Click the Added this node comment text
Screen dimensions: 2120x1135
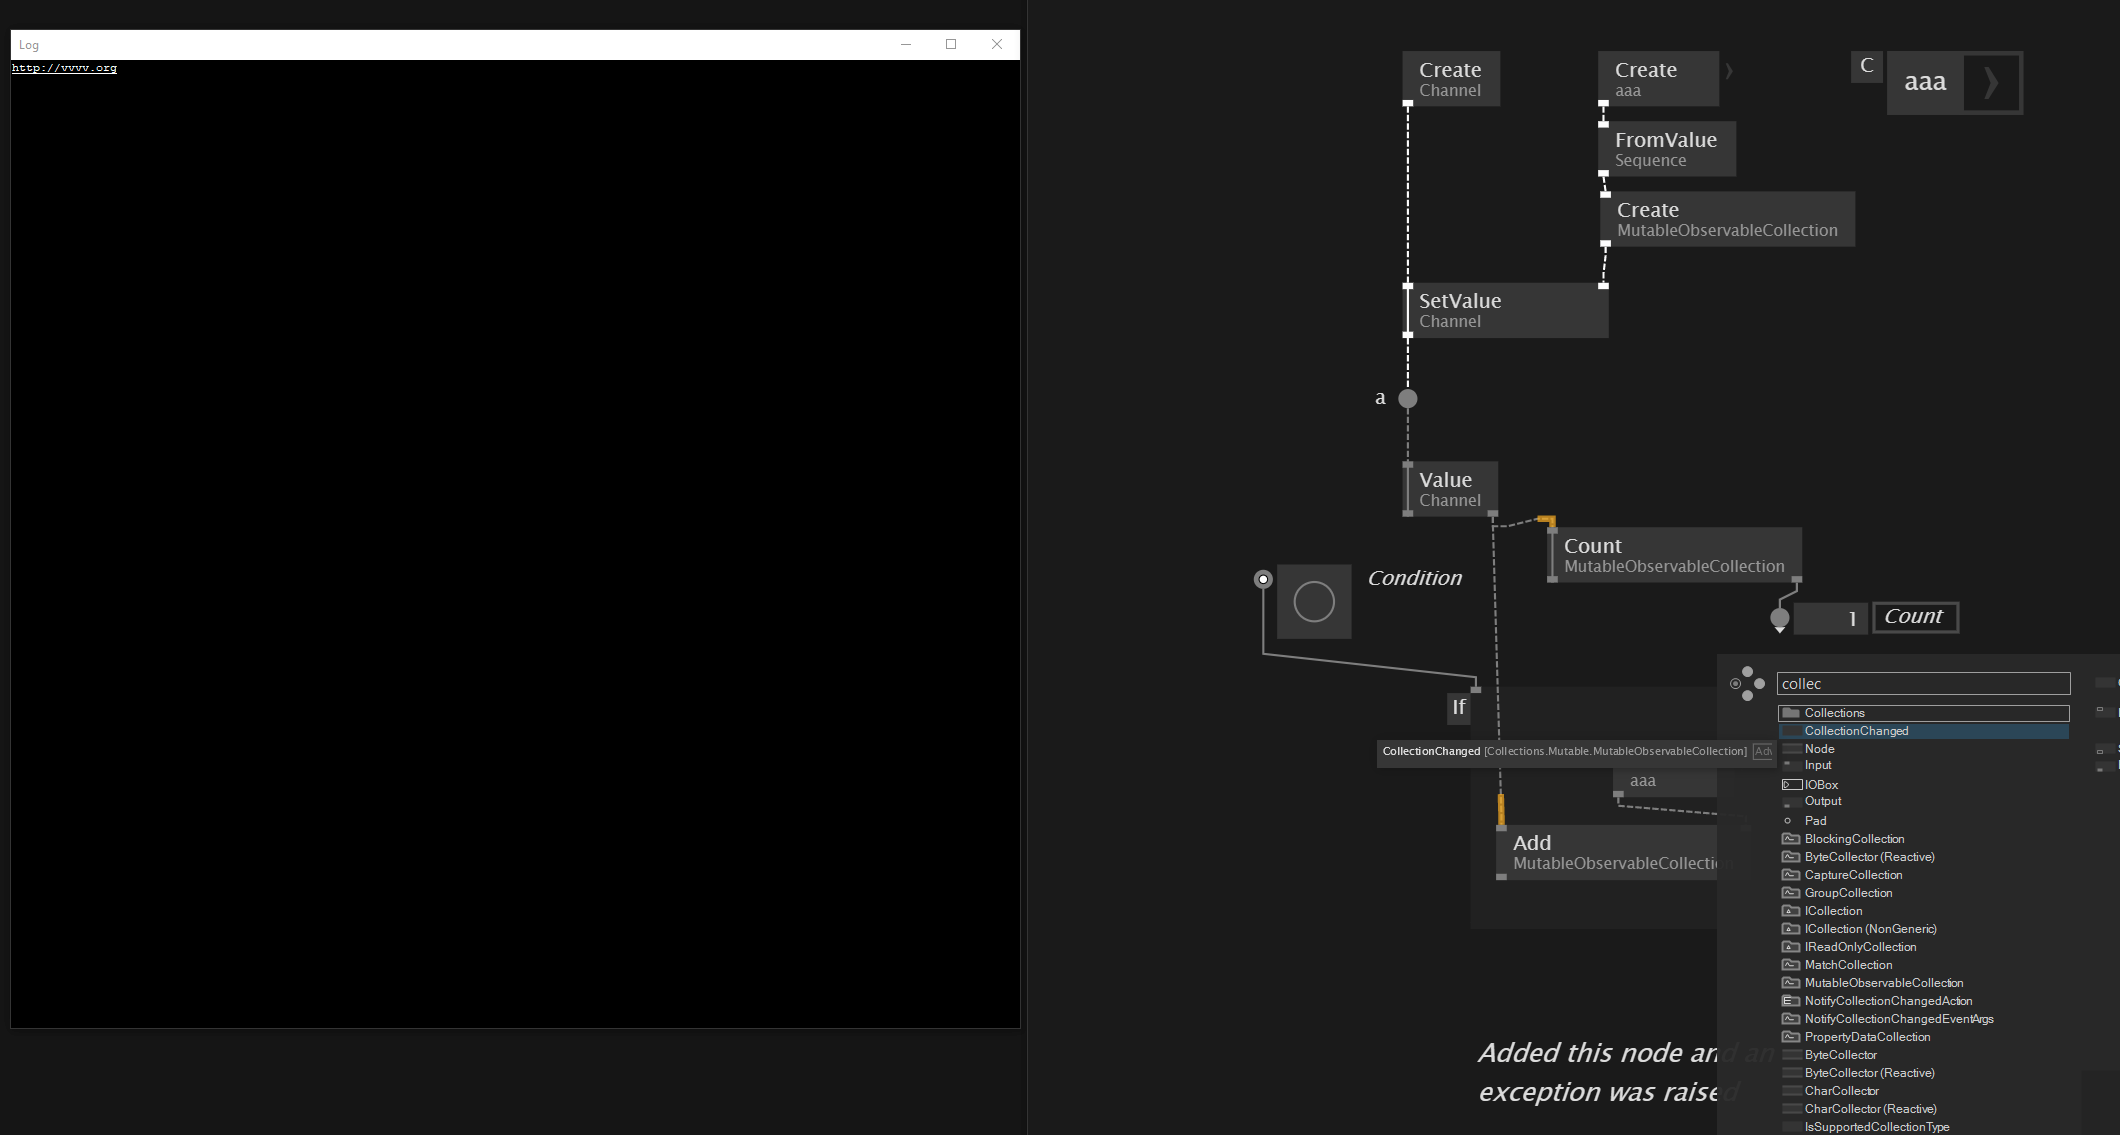[1599, 1072]
